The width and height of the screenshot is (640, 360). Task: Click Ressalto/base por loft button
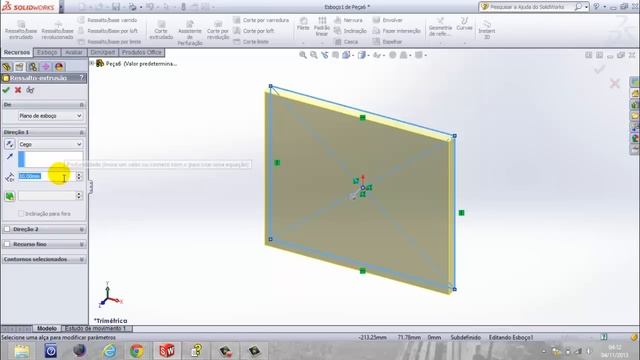click(x=108, y=31)
